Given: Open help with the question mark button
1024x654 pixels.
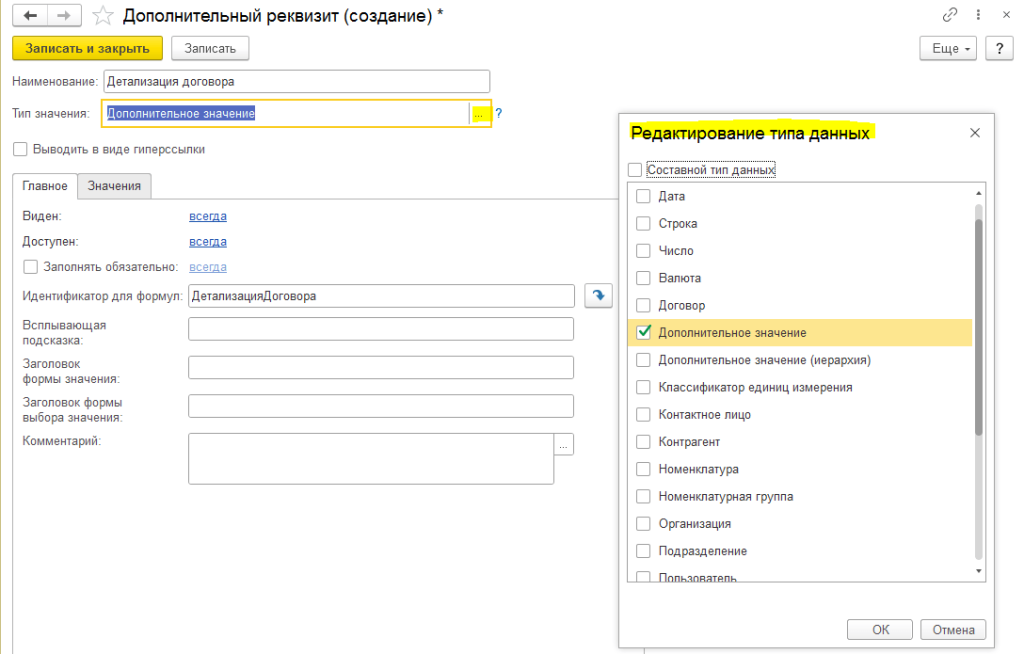Looking at the screenshot, I should coord(999,48).
